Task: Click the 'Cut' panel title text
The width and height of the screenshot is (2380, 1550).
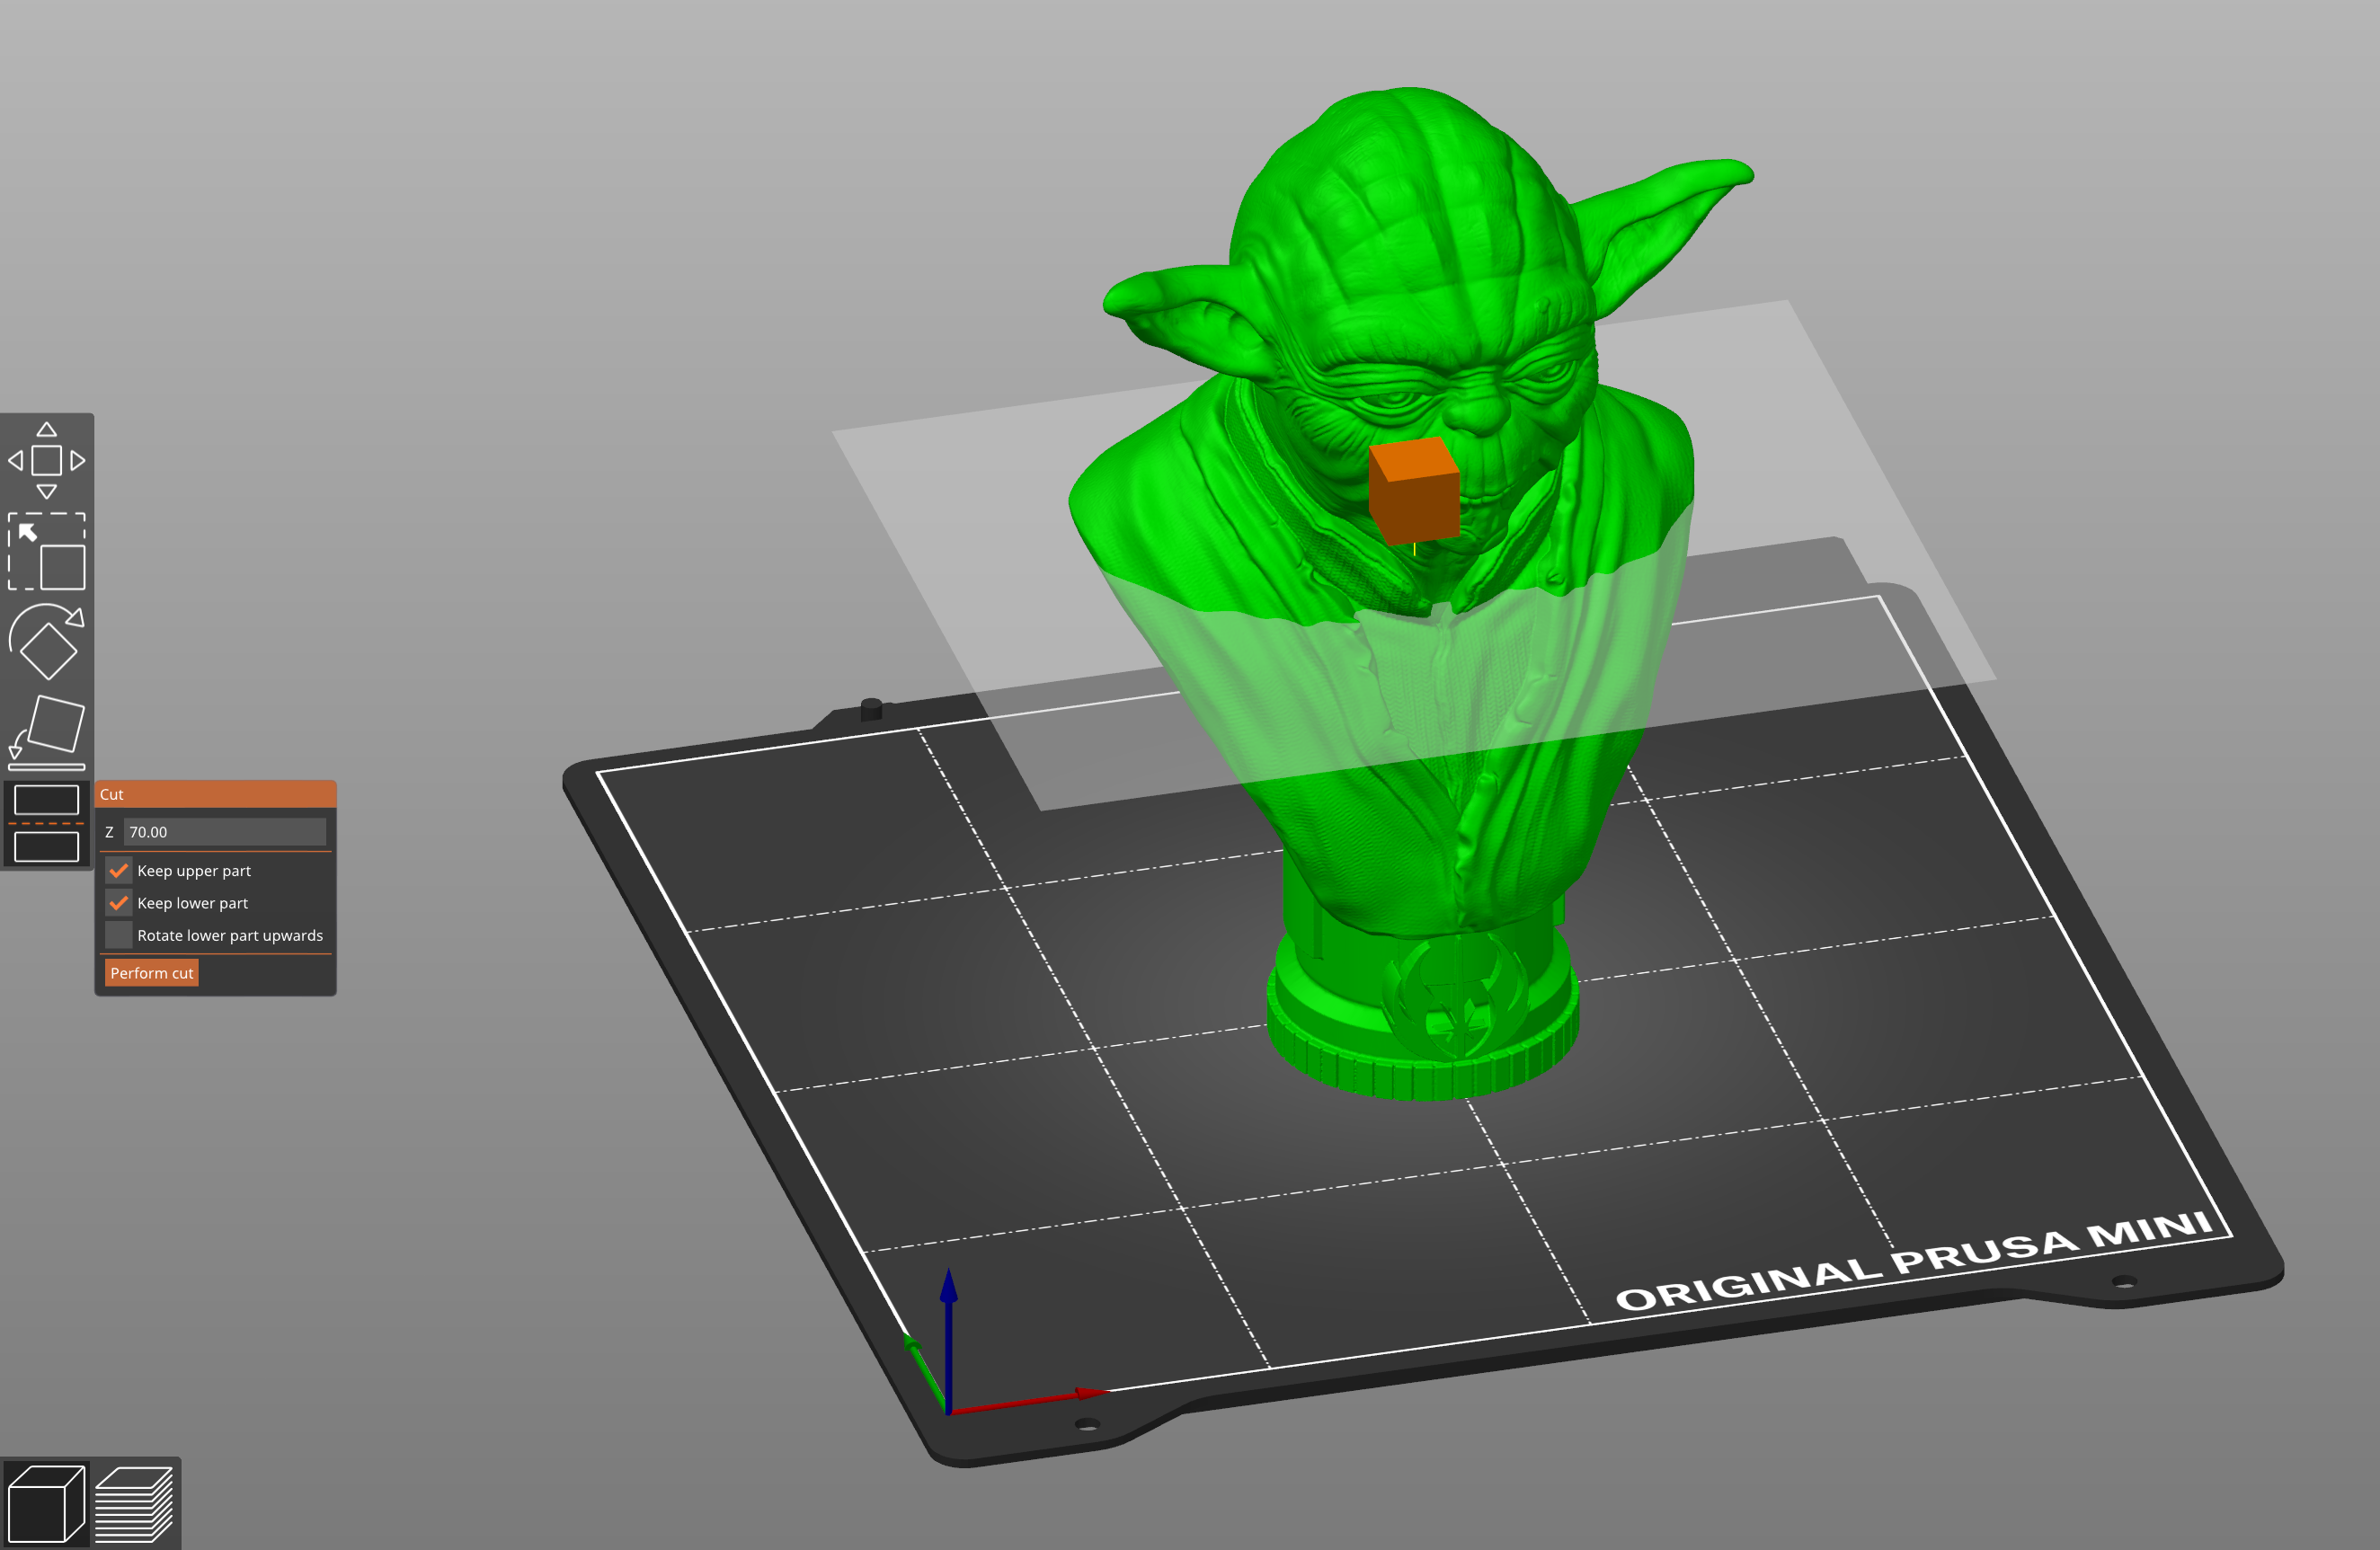Action: pos(111,794)
